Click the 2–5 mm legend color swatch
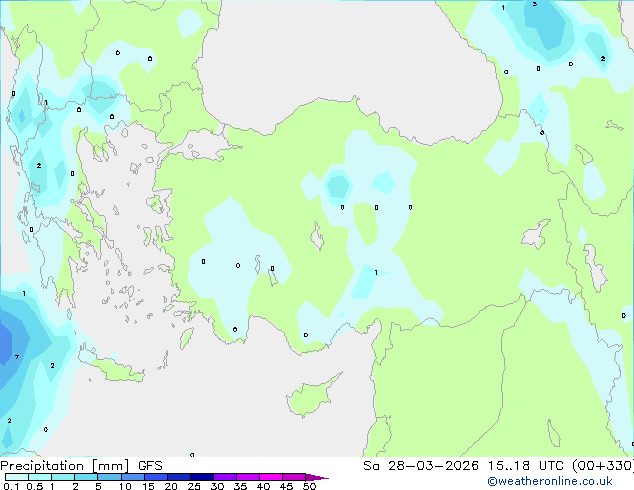Viewport: 634px width, 490px height. (x=86, y=477)
